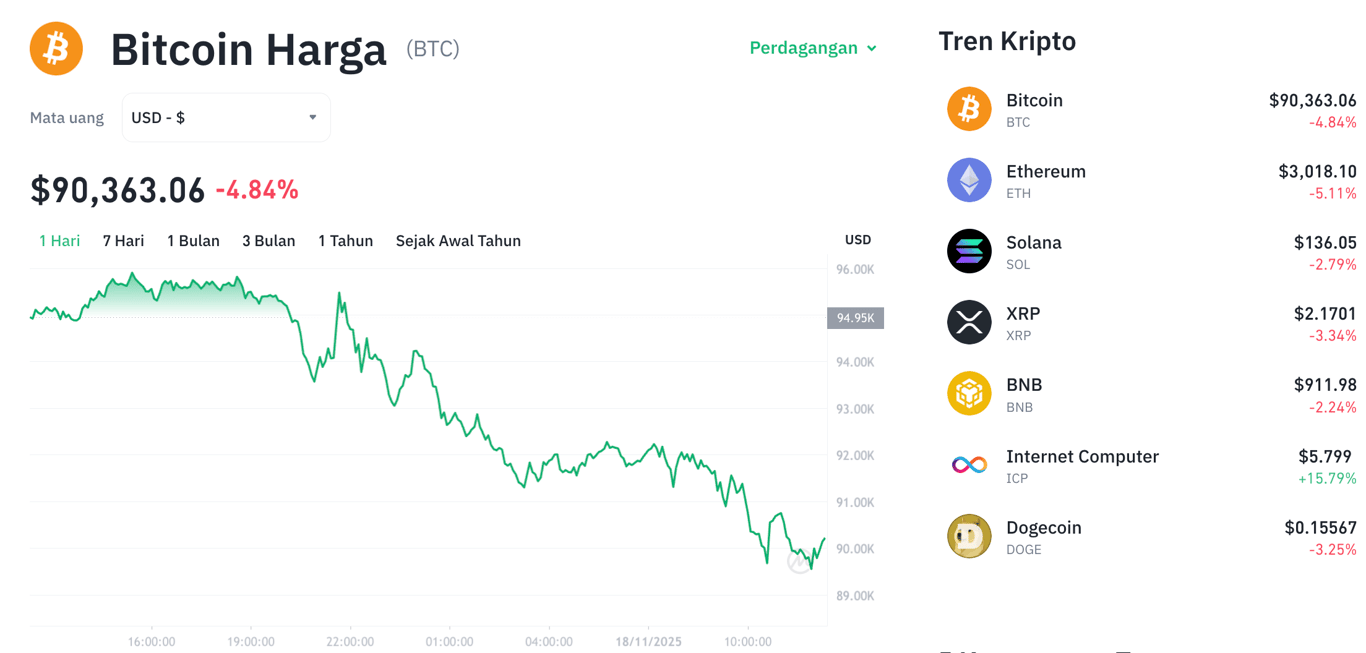Select the Ethereum icon in the trending list
The image size is (1366, 653).
pos(969,179)
